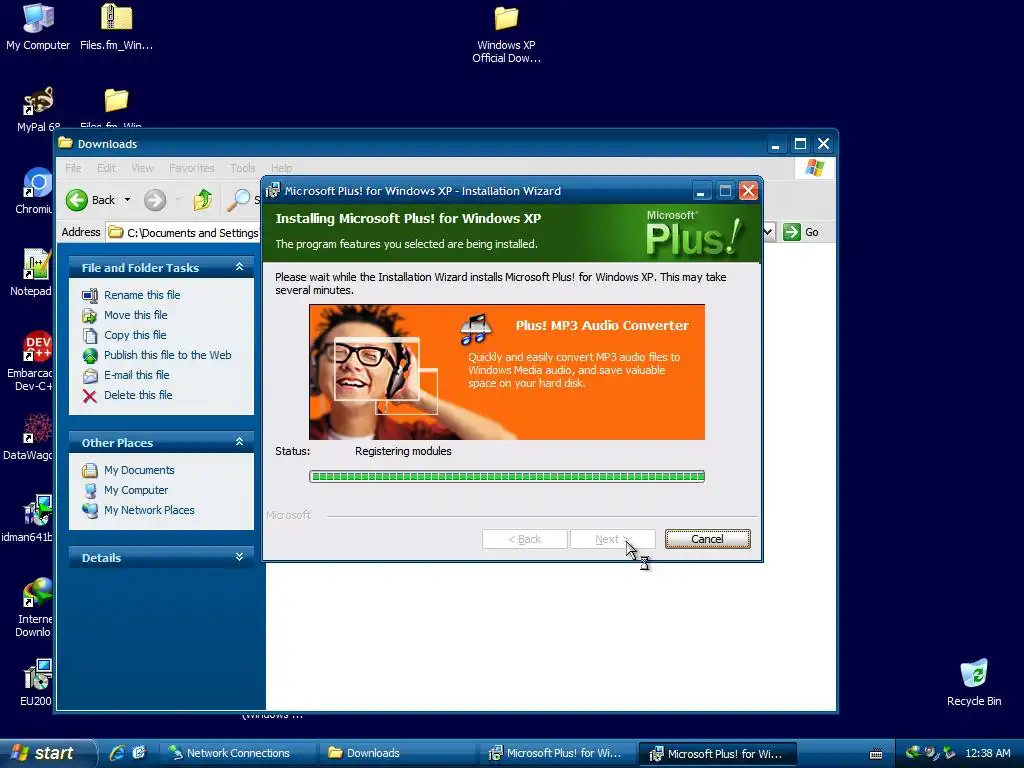Switch to Downloads taskbar button
Image resolution: width=1024 pixels, height=768 pixels.
coord(398,753)
